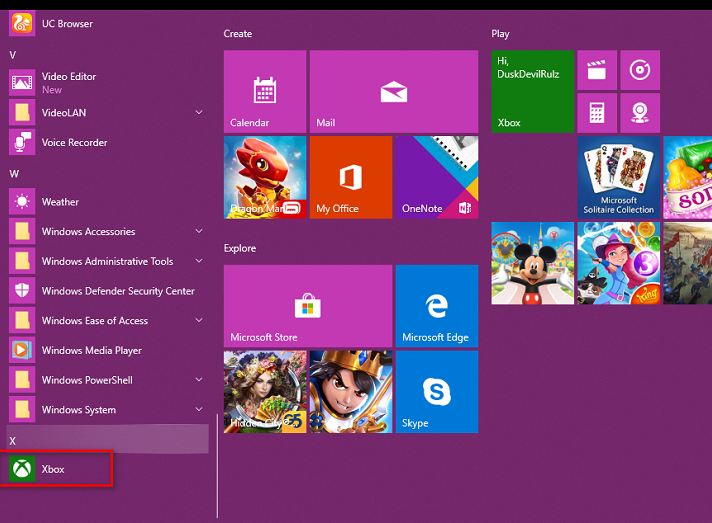Open Windows Defender Security Center
The width and height of the screenshot is (712, 523).
[x=107, y=291]
